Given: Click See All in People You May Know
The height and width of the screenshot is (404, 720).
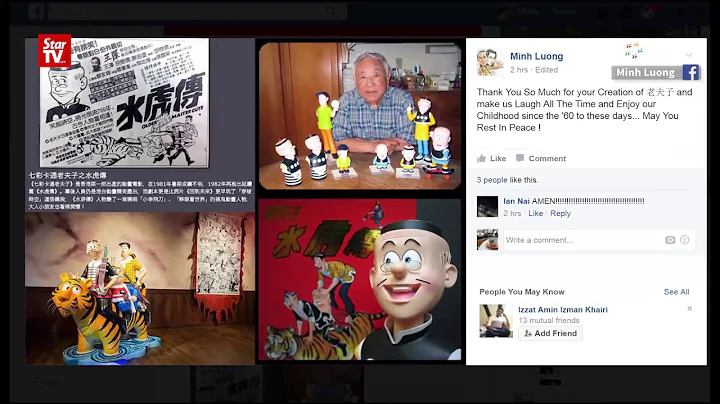Looking at the screenshot, I should pyautogui.click(x=676, y=292).
